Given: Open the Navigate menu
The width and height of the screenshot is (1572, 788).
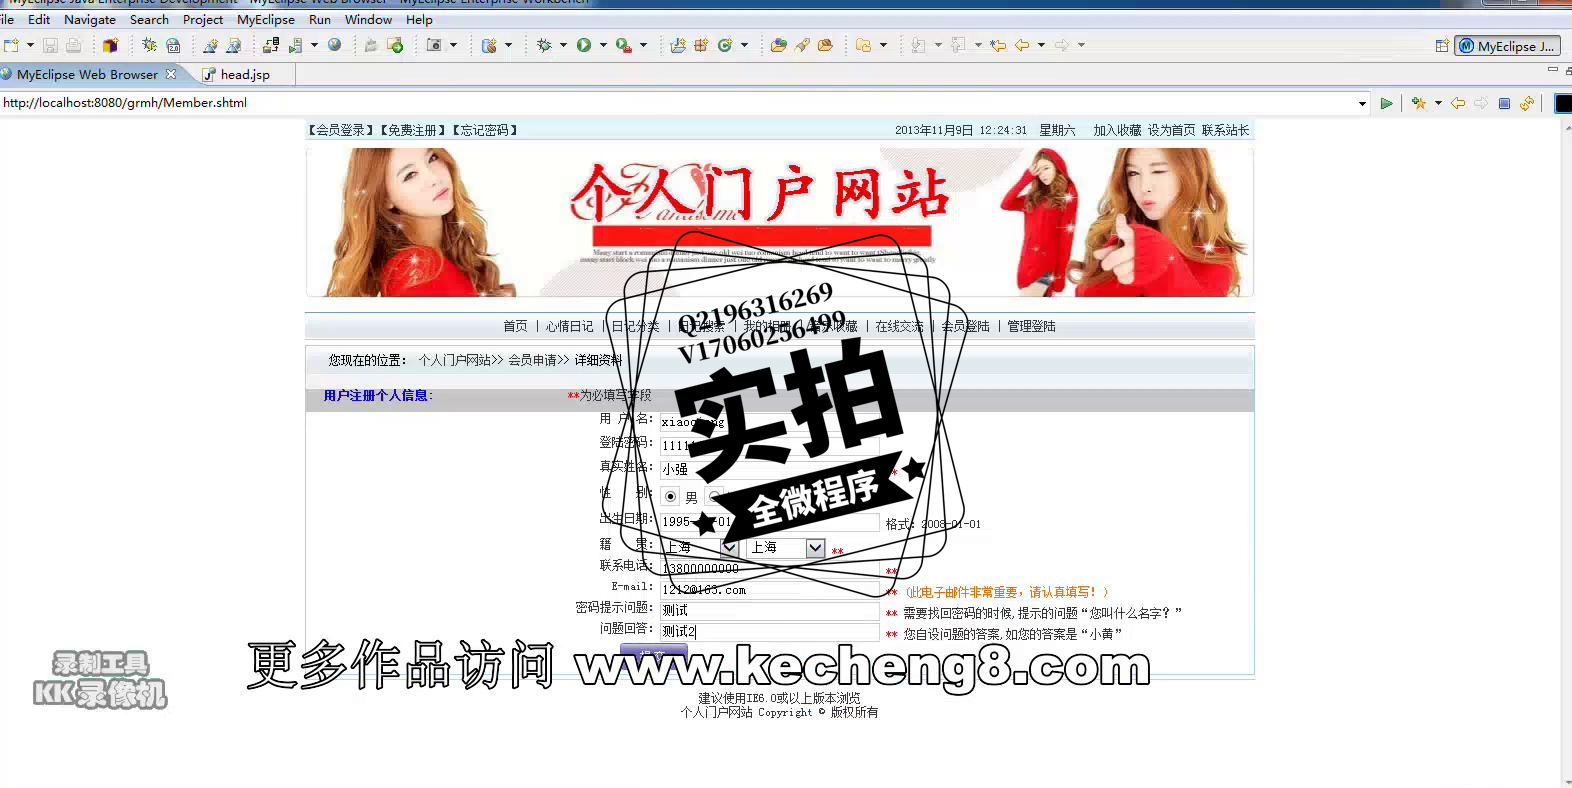Looking at the screenshot, I should (x=90, y=19).
